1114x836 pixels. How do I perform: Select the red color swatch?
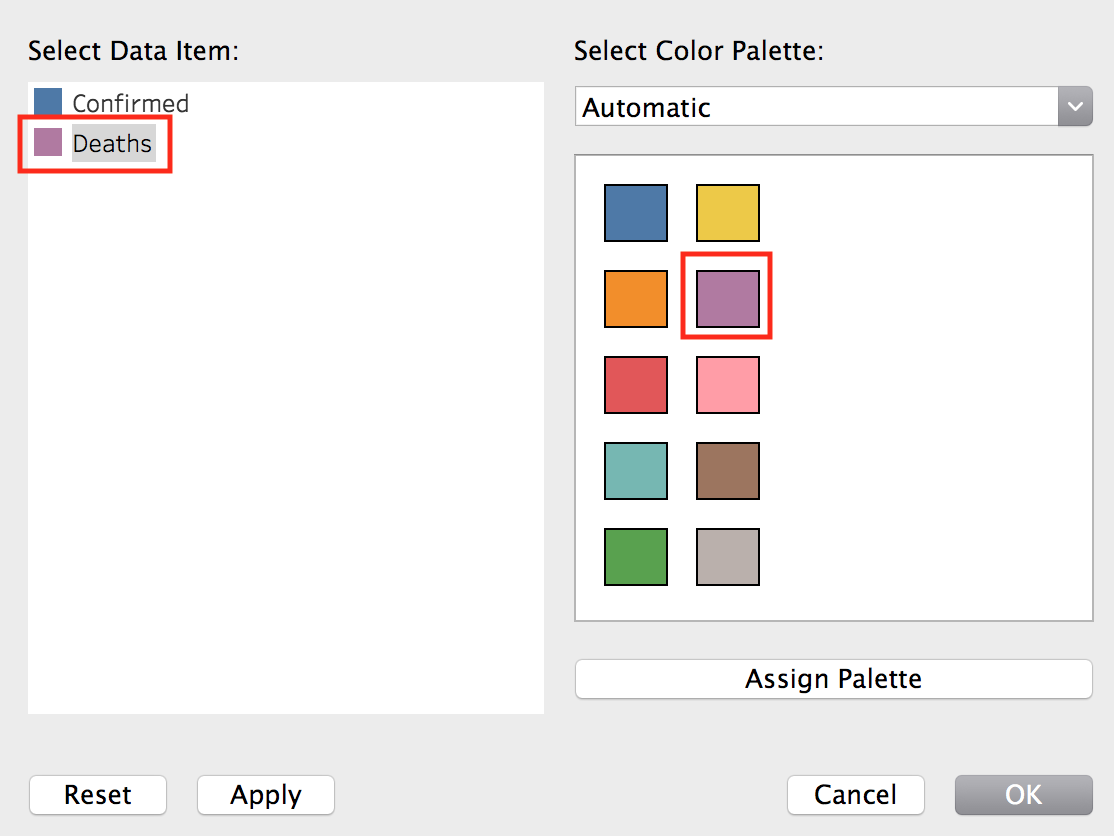[635, 384]
